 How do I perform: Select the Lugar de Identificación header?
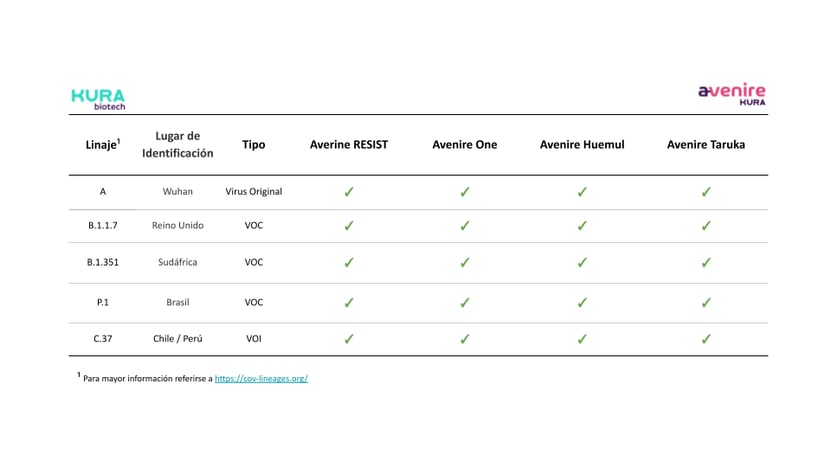[178, 144]
